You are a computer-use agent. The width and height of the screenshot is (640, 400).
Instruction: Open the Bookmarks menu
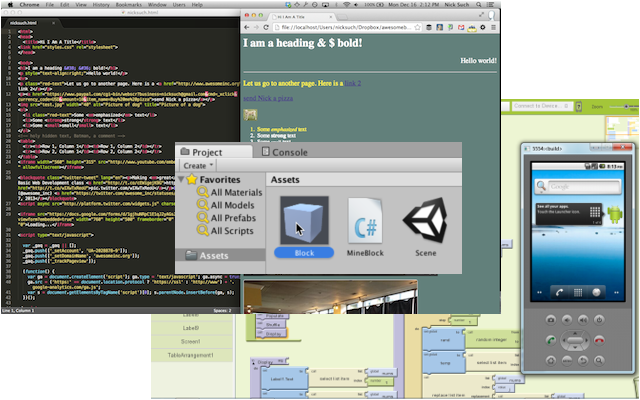(128, 4)
